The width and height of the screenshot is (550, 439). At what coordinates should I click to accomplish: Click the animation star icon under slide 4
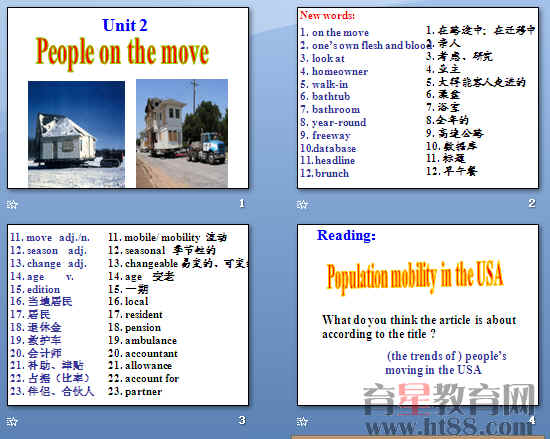coord(302,421)
